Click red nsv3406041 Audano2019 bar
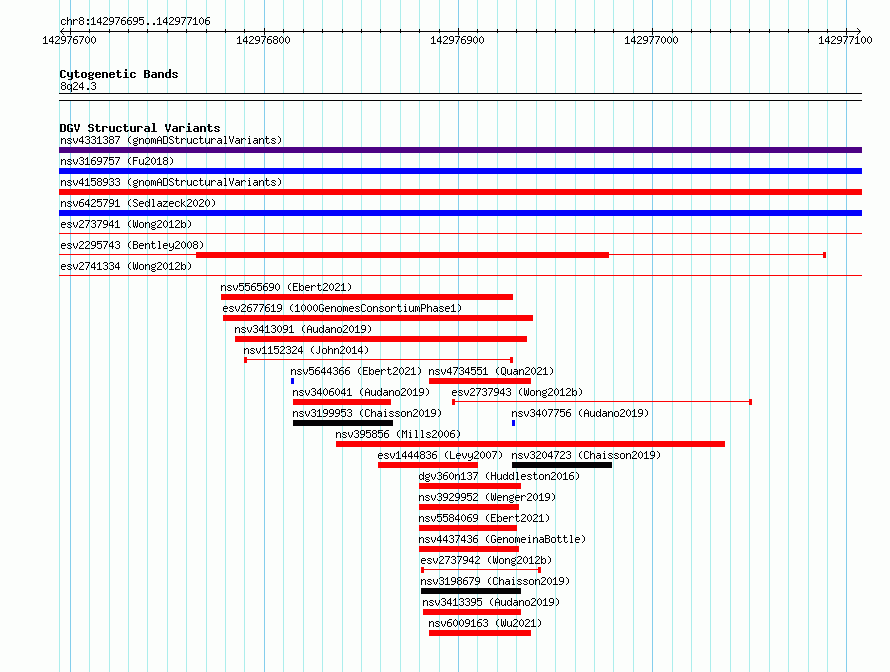This screenshot has width=890, height=672. coord(342,402)
